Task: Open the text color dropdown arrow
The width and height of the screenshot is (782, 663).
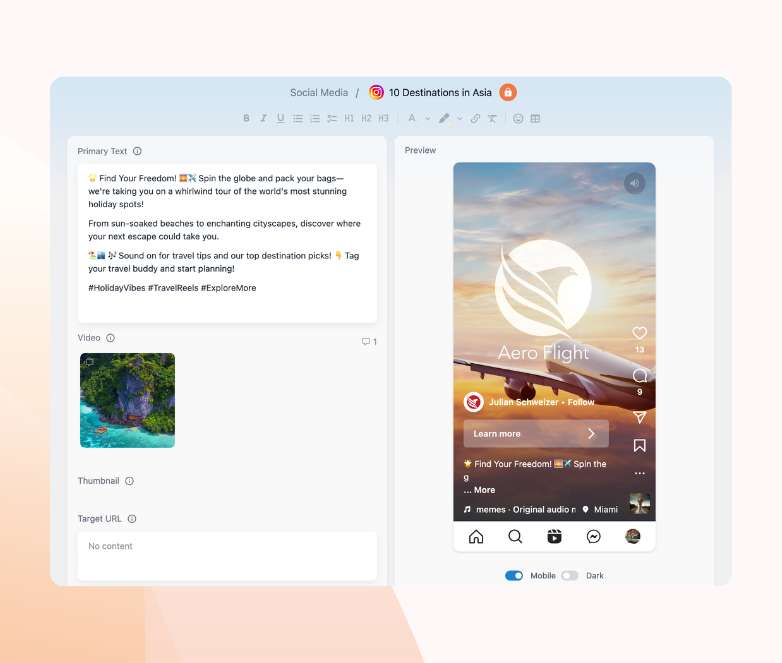Action: 427,119
